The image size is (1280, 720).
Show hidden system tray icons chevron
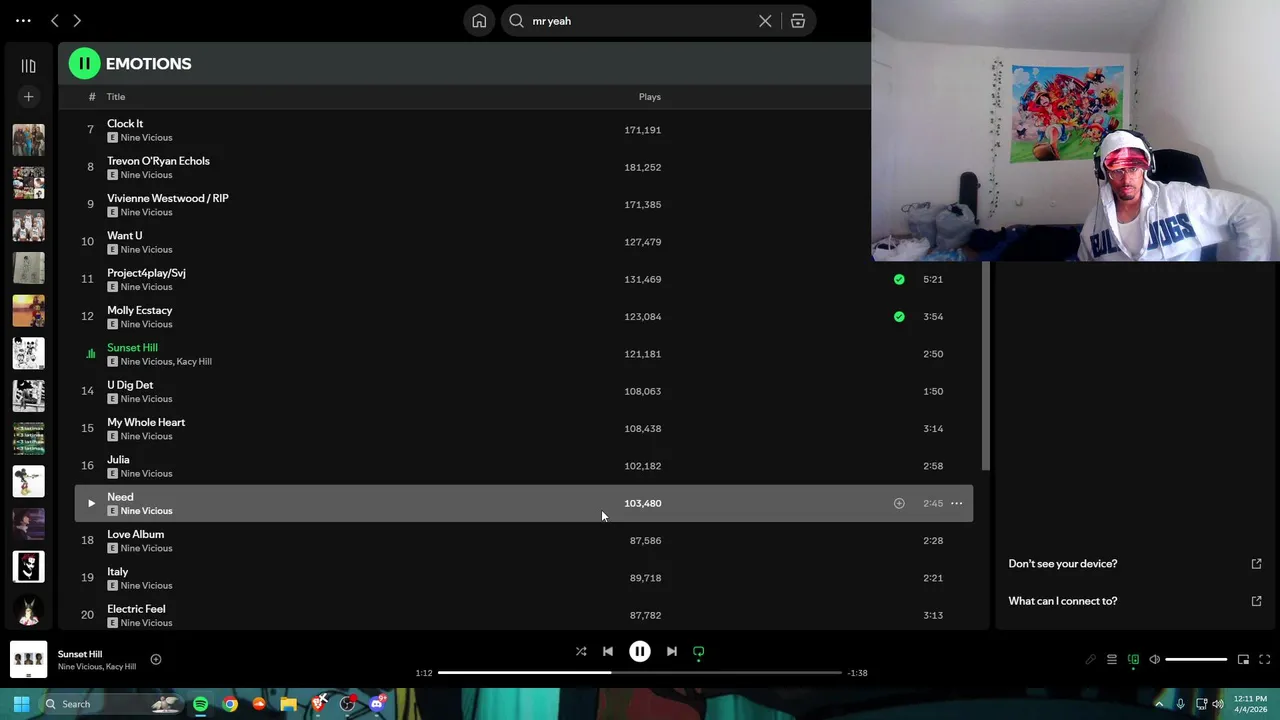(x=1159, y=704)
